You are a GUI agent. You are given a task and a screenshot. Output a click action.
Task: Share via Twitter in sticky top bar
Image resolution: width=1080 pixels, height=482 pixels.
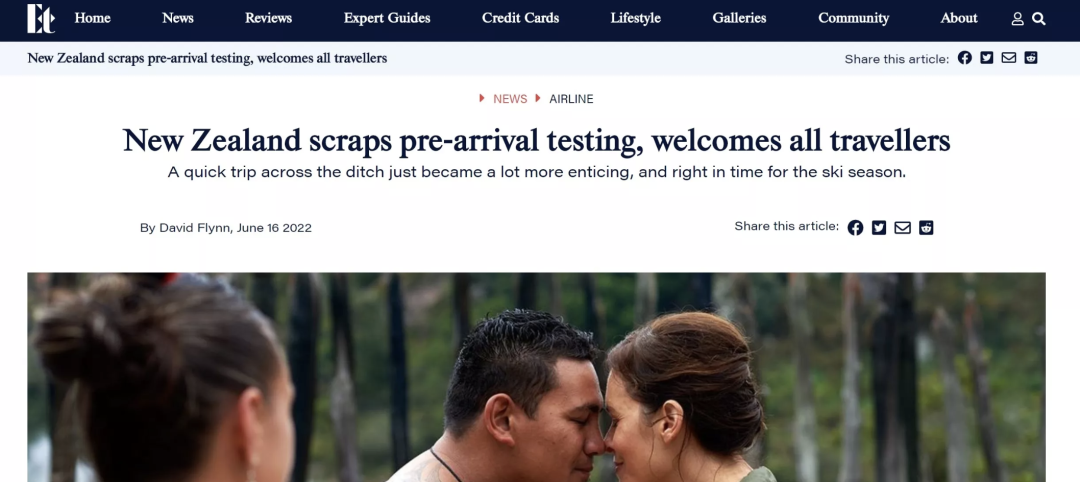coord(986,58)
